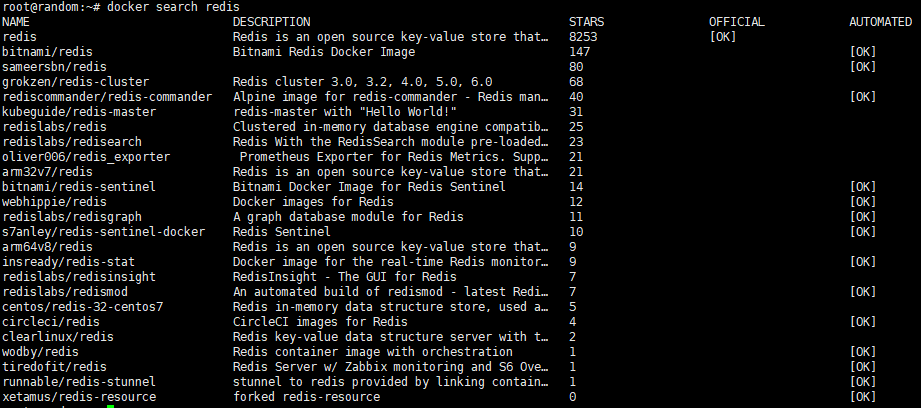The width and height of the screenshot is (921, 408).
Task: Click the rediscommander/redis-commander image name
Action: [x=107, y=97]
